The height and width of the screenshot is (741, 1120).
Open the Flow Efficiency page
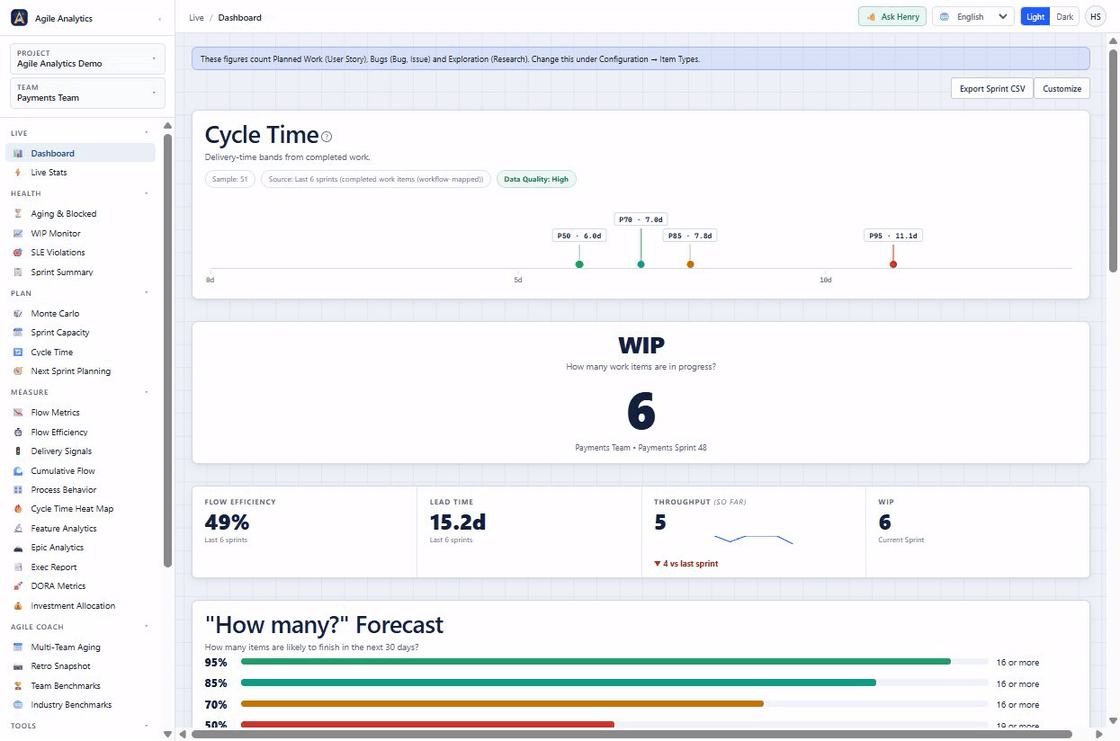click(x=80, y=432)
